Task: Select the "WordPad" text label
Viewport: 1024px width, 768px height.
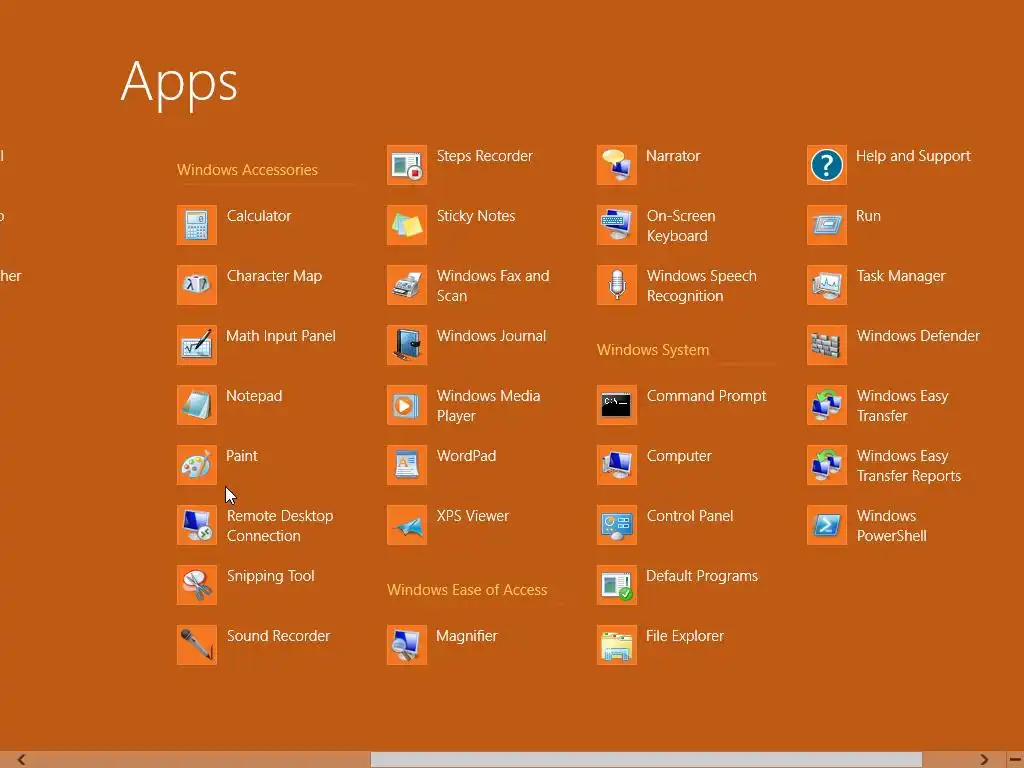Action: [x=466, y=456]
